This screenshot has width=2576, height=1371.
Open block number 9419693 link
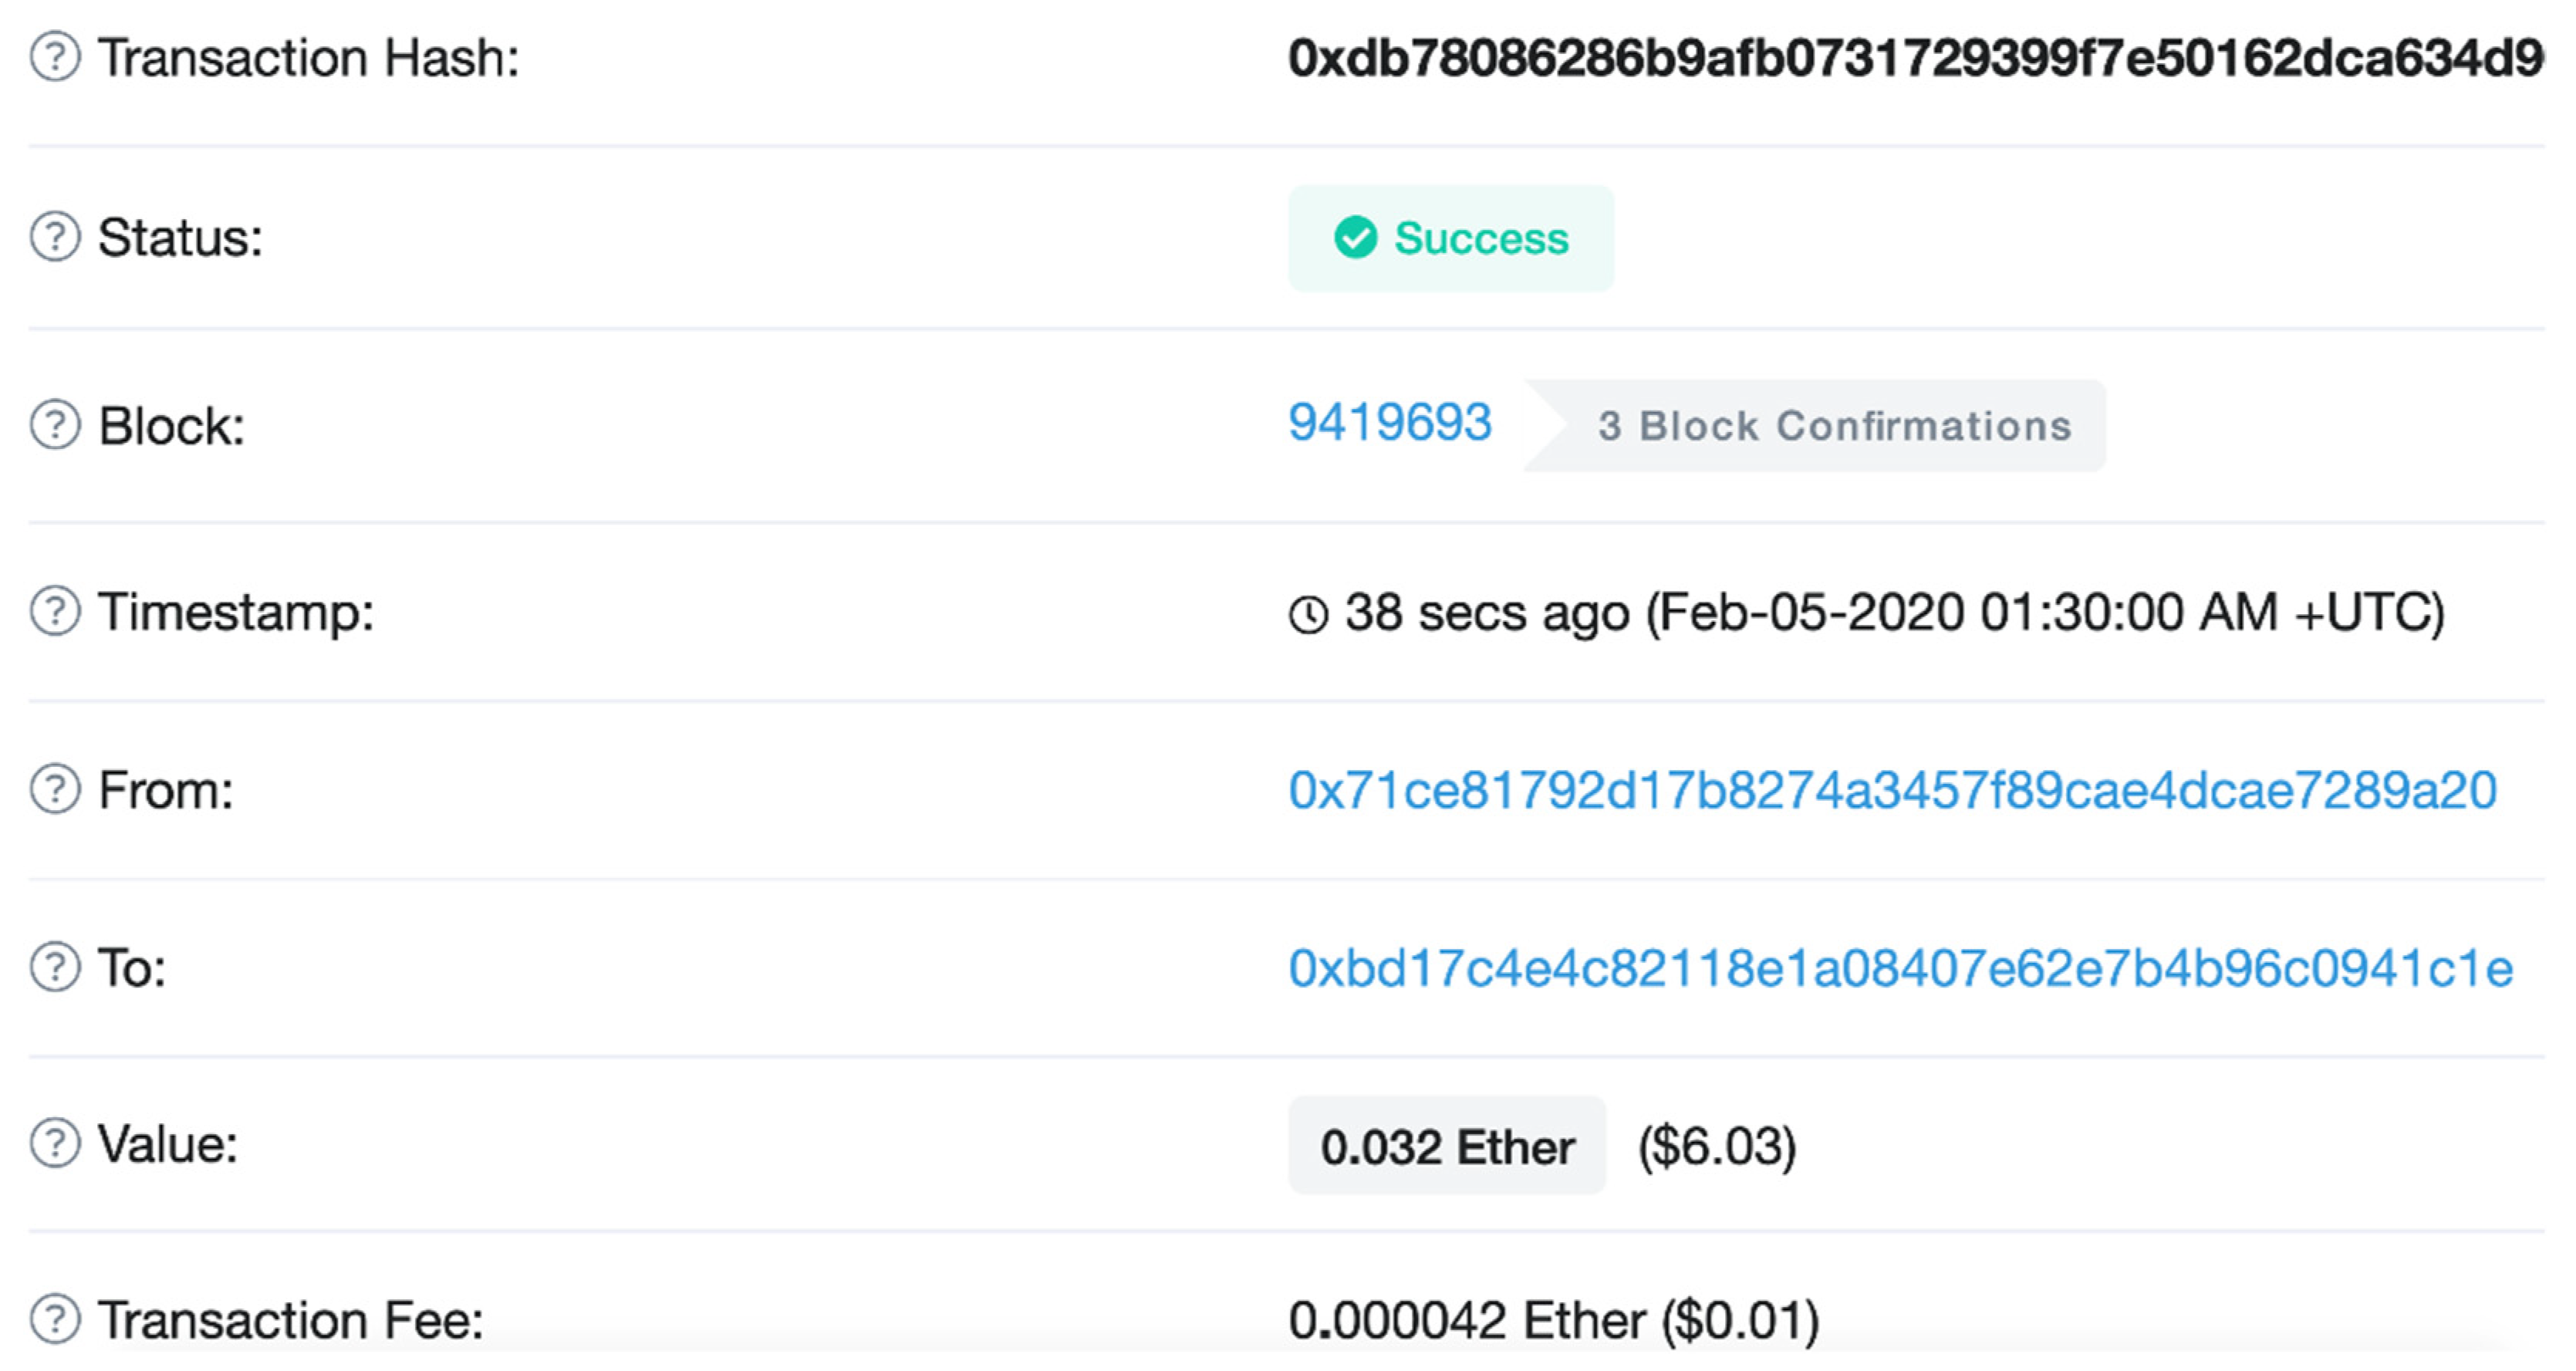coord(1389,422)
